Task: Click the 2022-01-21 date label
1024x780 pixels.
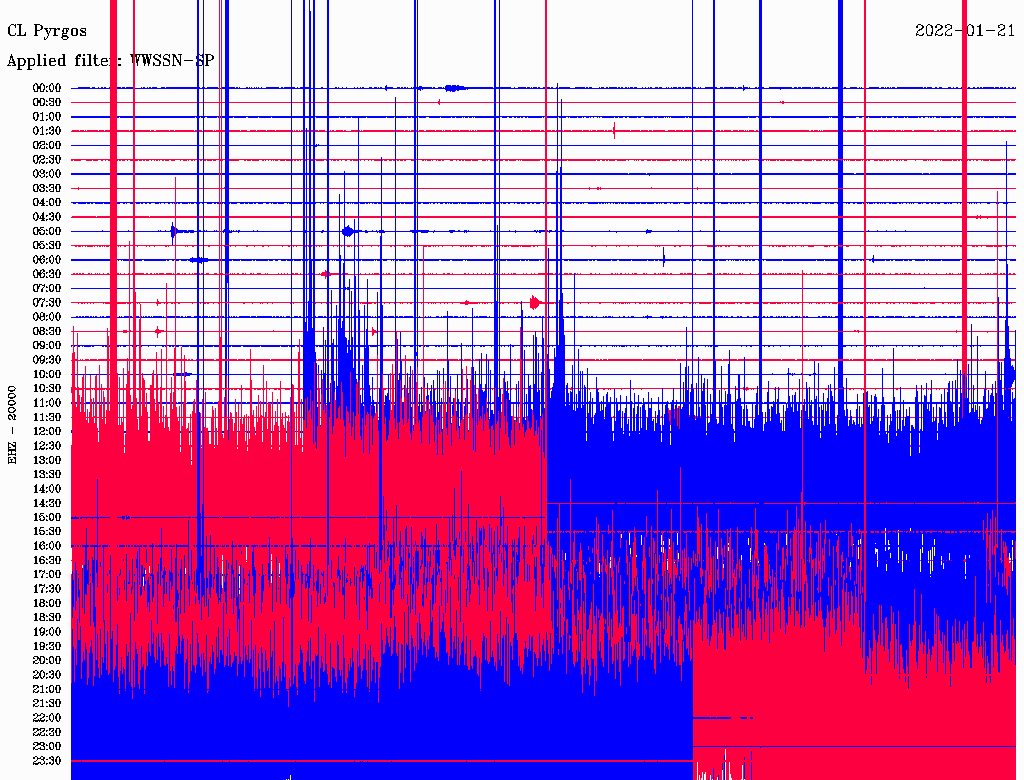Action: coord(965,31)
